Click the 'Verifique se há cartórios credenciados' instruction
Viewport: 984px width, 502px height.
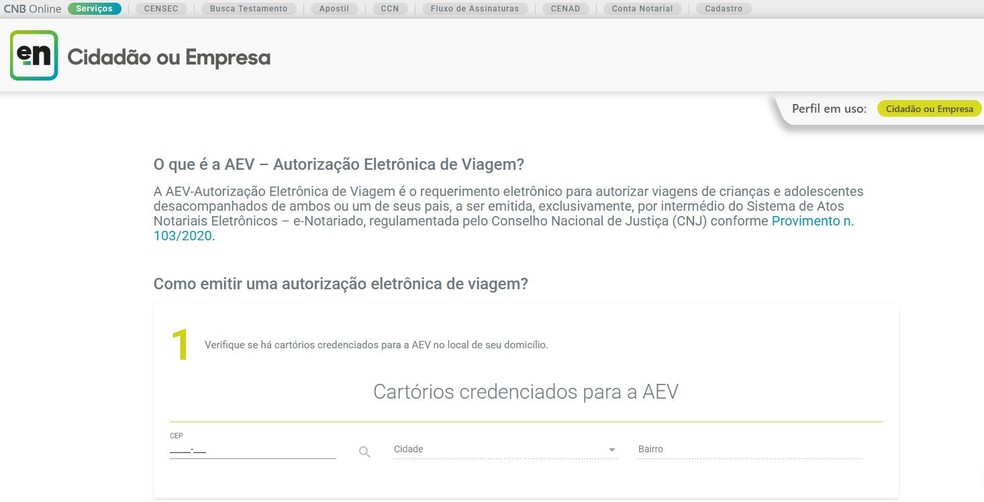(x=376, y=345)
